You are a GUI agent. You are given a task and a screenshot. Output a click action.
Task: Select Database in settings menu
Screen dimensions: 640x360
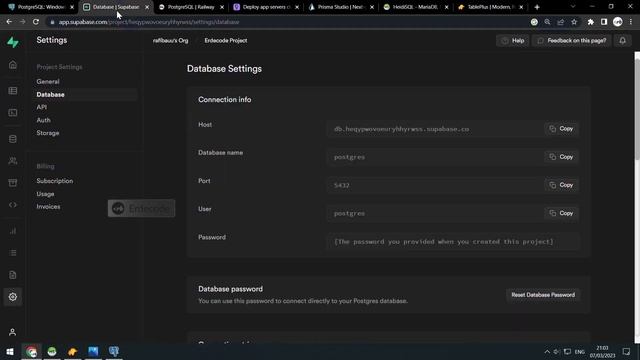point(50,95)
